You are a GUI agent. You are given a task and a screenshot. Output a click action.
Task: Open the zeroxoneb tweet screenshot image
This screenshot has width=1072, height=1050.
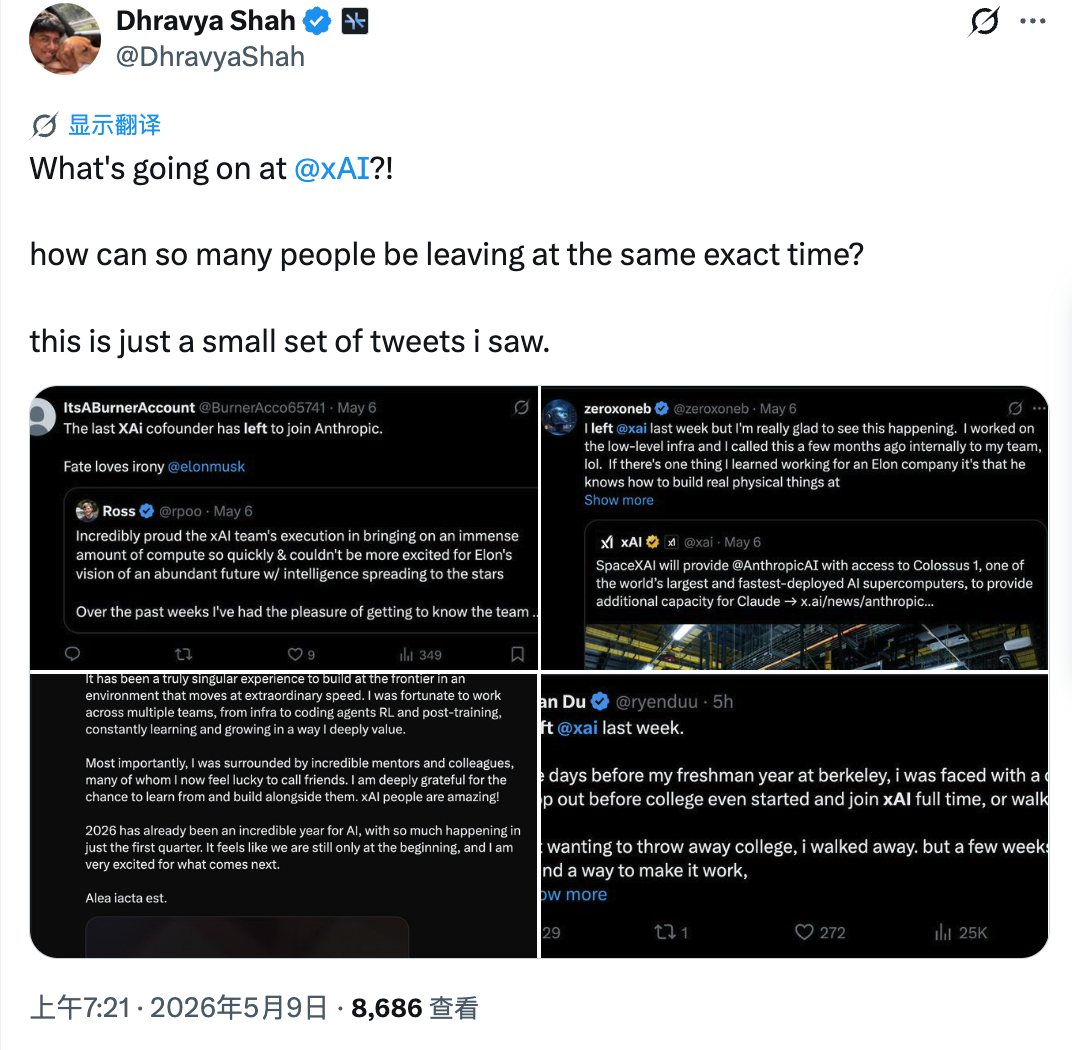tap(794, 528)
